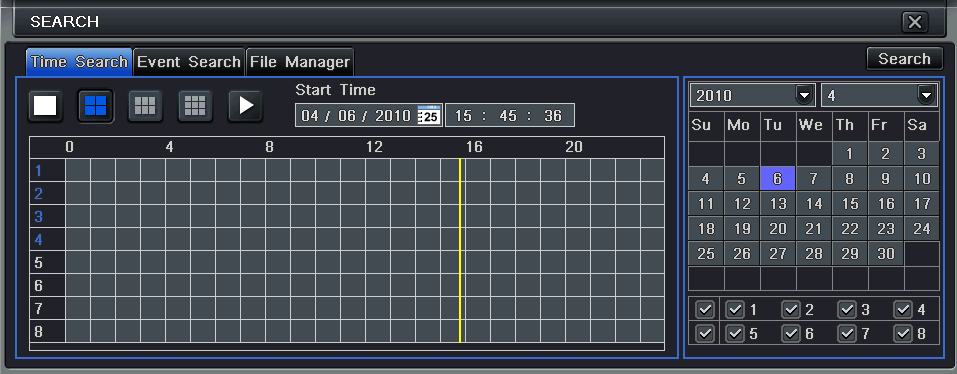Close the SEARCH window
Viewport: 957px width, 374px height.
click(914, 23)
